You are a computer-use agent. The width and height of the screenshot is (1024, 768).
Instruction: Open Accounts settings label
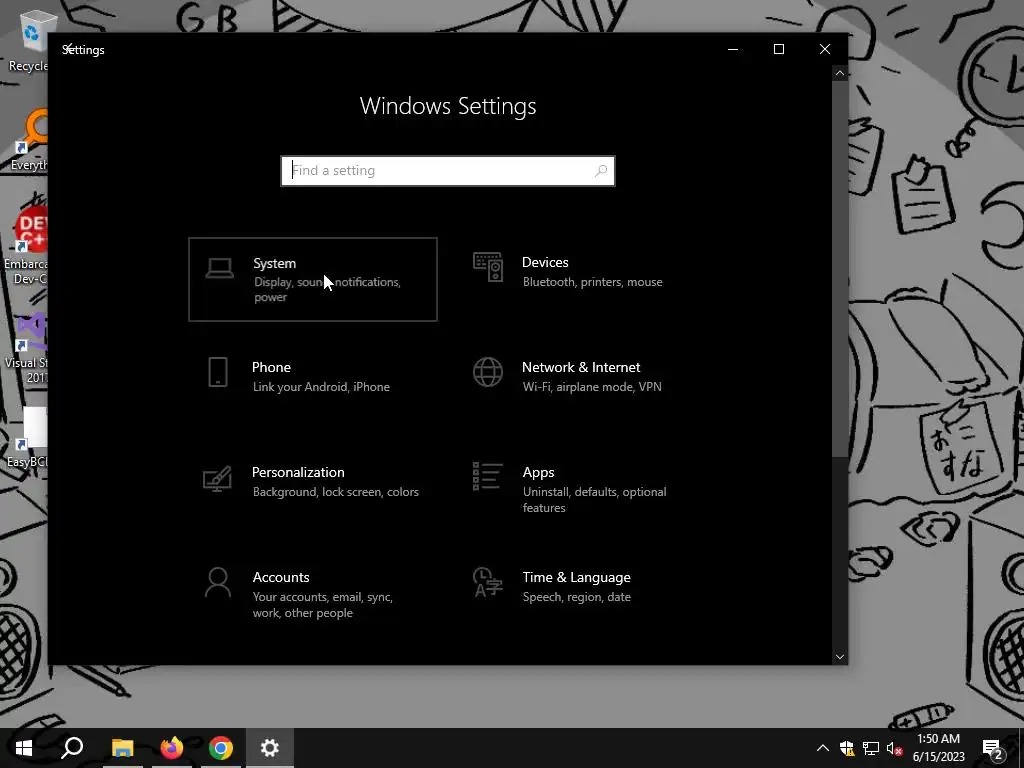coord(281,577)
